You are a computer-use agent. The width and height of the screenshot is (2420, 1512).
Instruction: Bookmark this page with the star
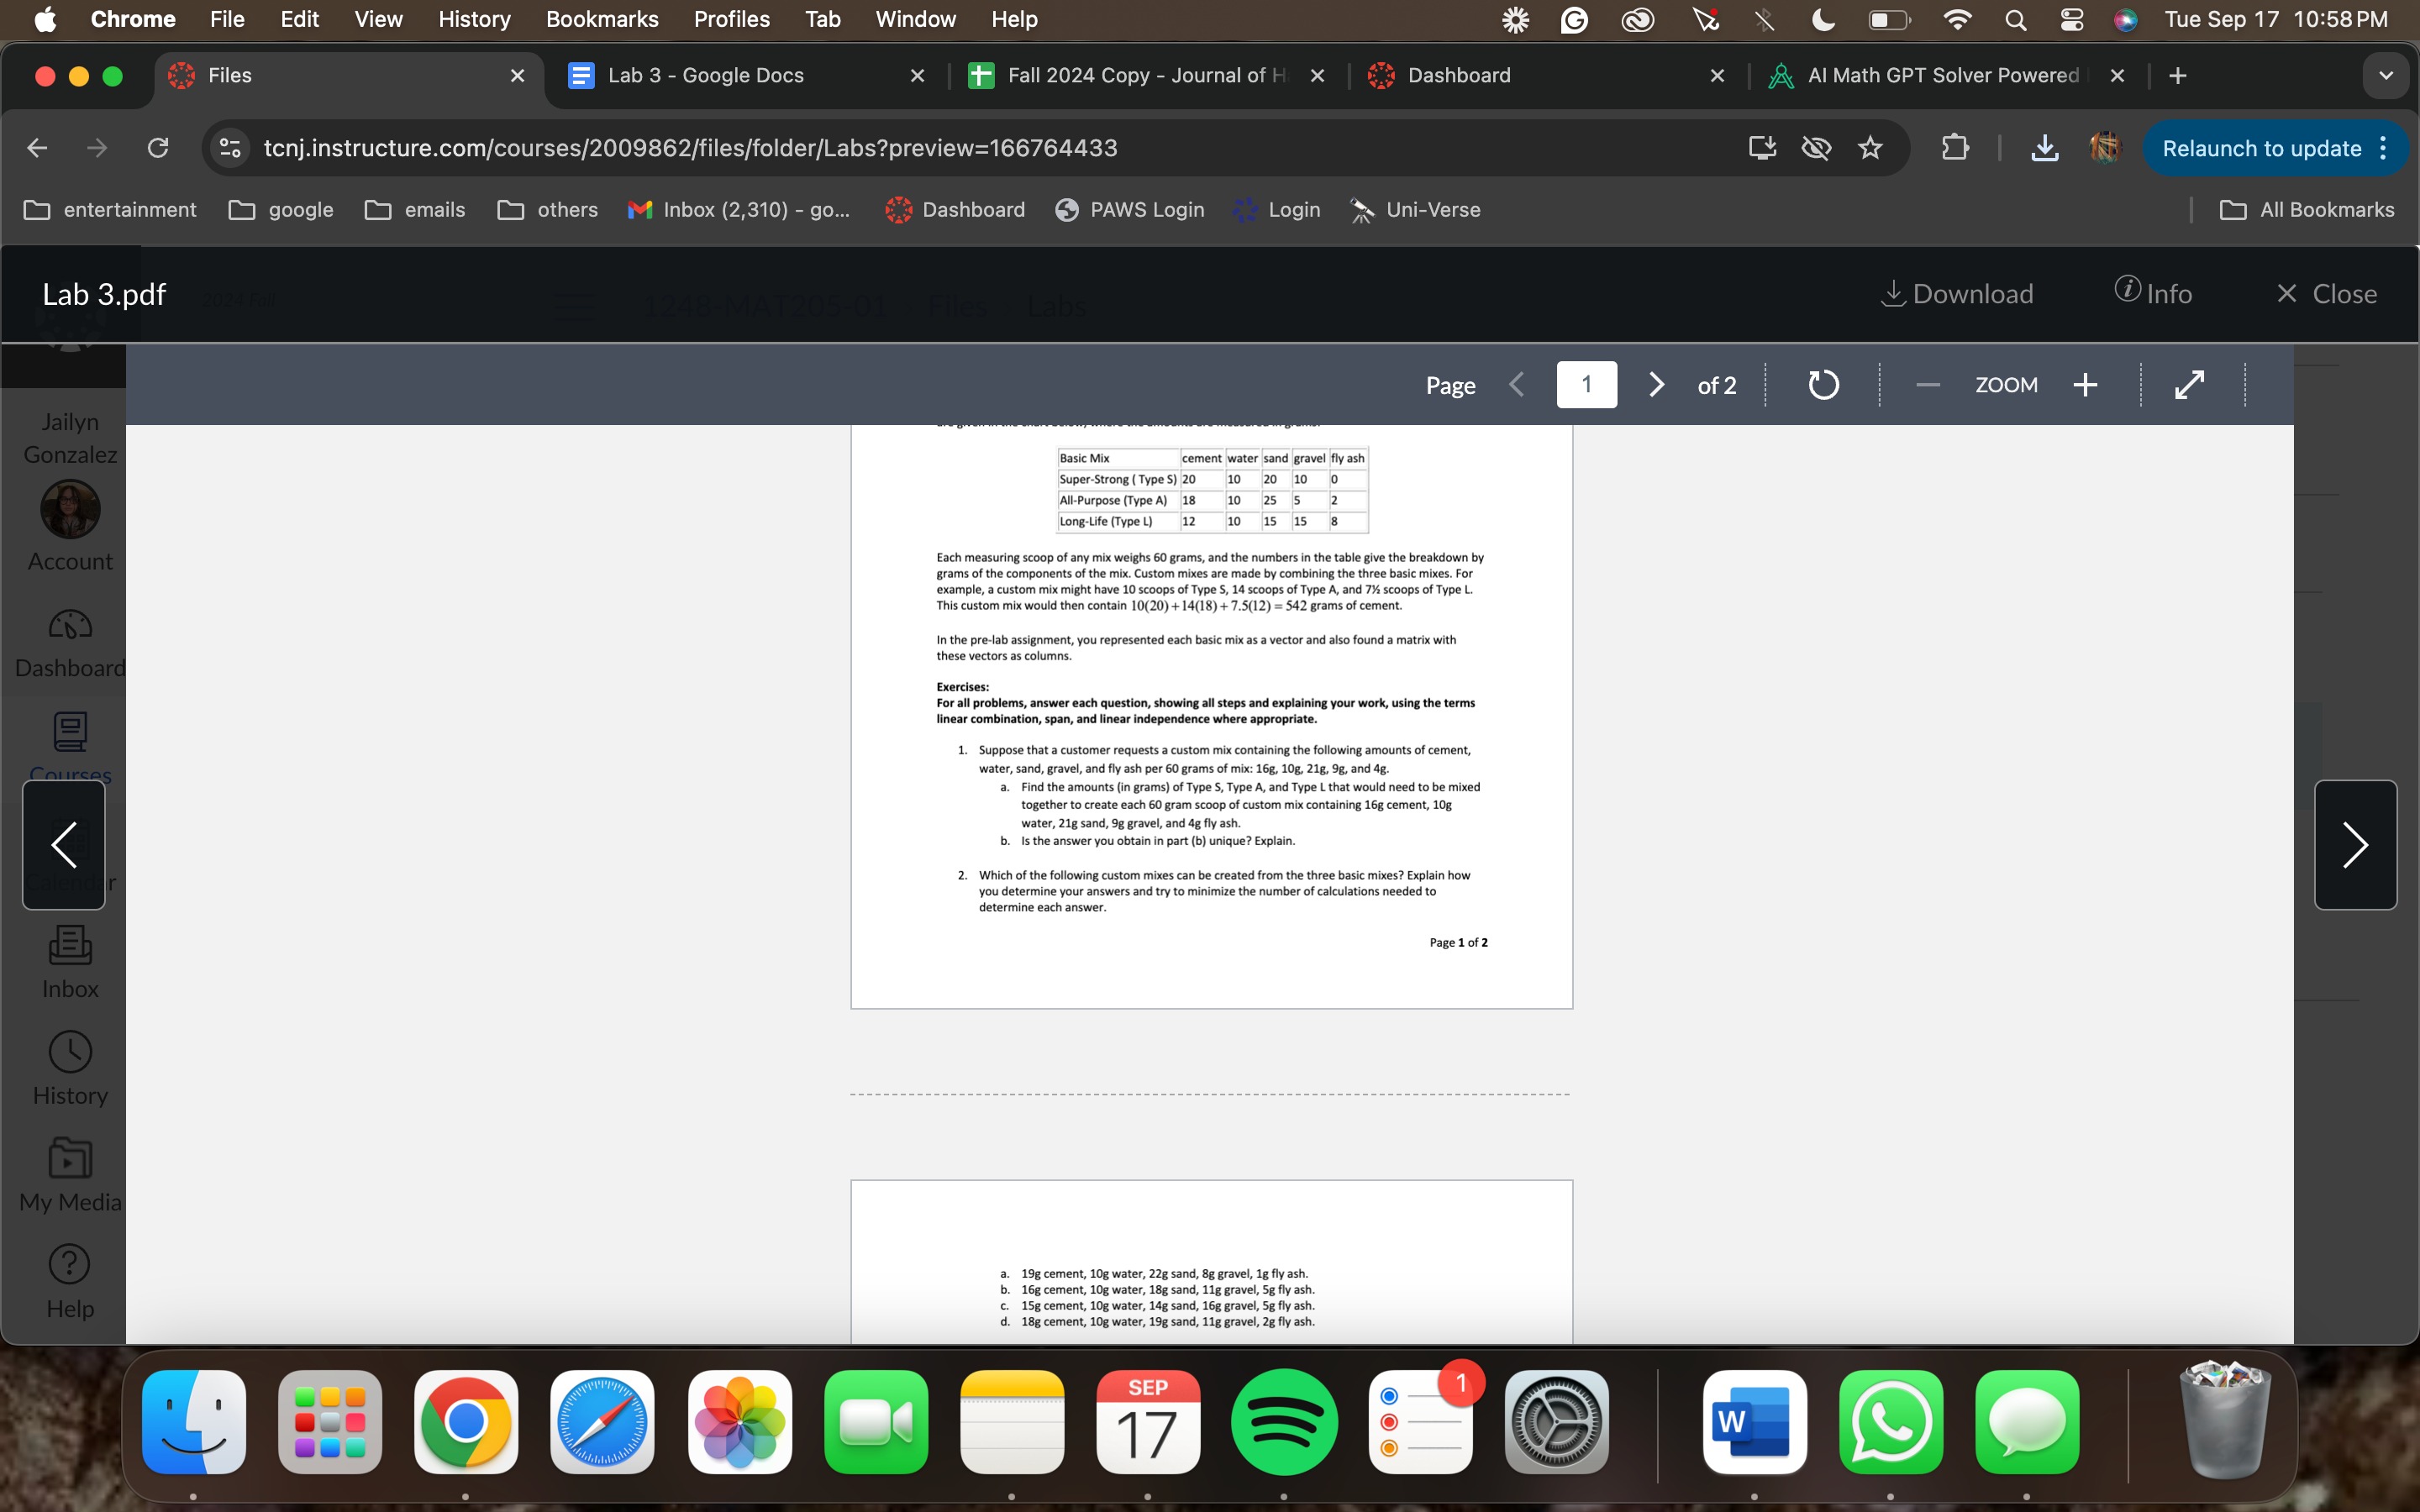tap(1870, 148)
